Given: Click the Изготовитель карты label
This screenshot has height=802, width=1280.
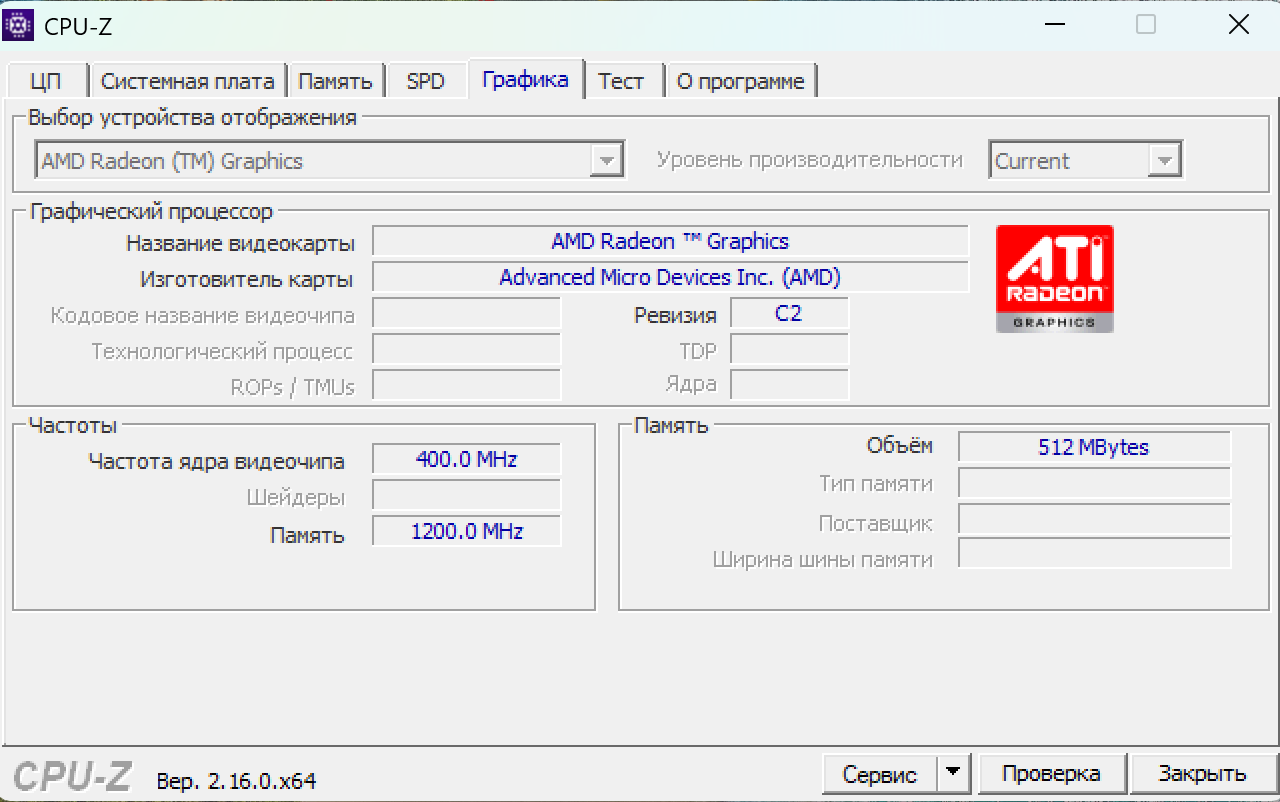Looking at the screenshot, I should tap(247, 279).
